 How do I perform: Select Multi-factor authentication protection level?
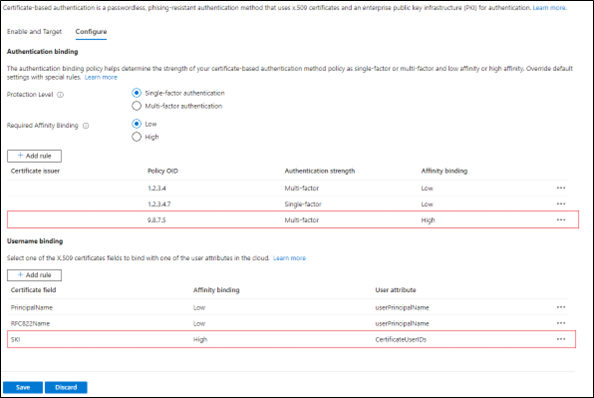tap(136, 106)
